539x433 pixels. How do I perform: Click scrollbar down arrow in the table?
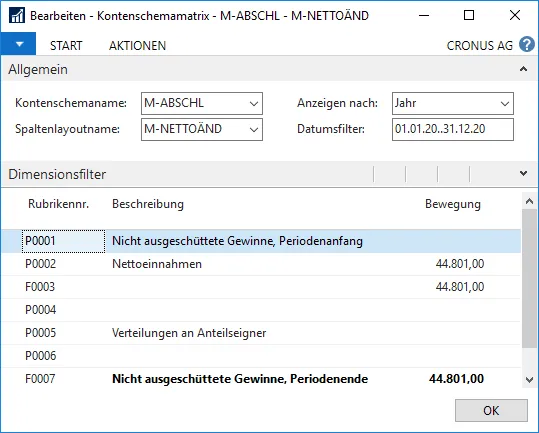529,380
